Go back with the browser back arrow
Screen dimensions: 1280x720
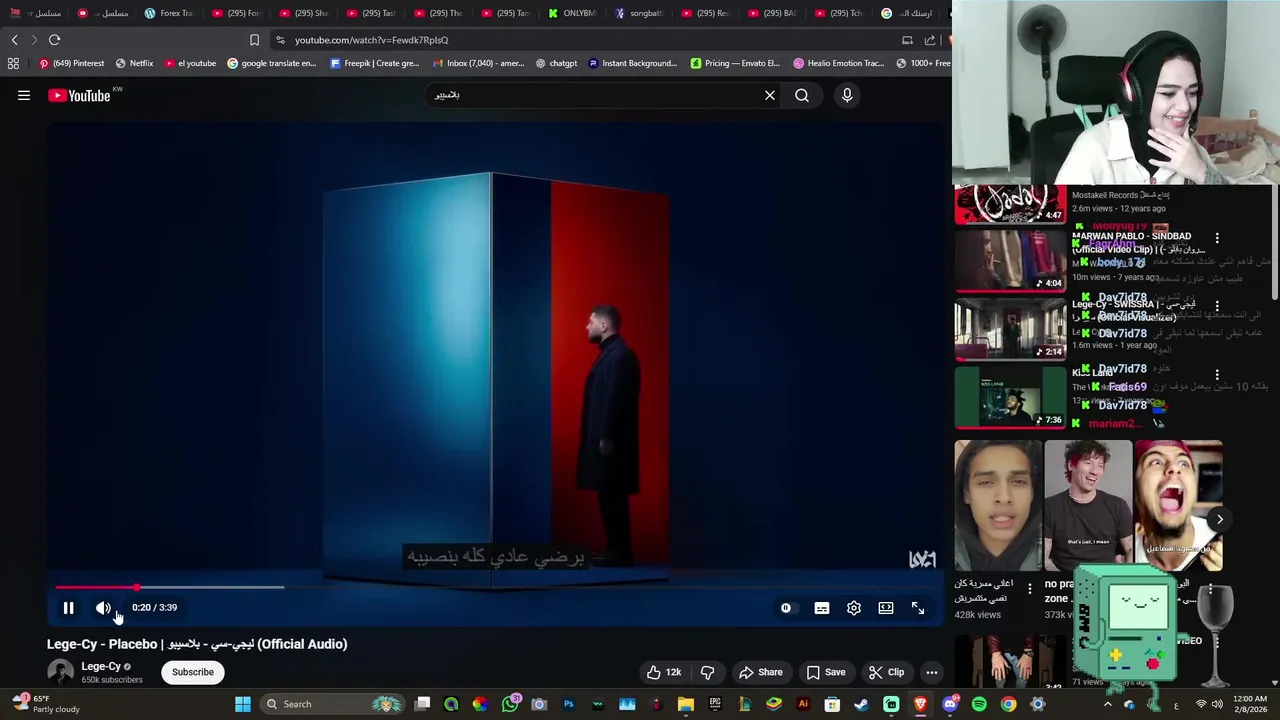[x=14, y=40]
